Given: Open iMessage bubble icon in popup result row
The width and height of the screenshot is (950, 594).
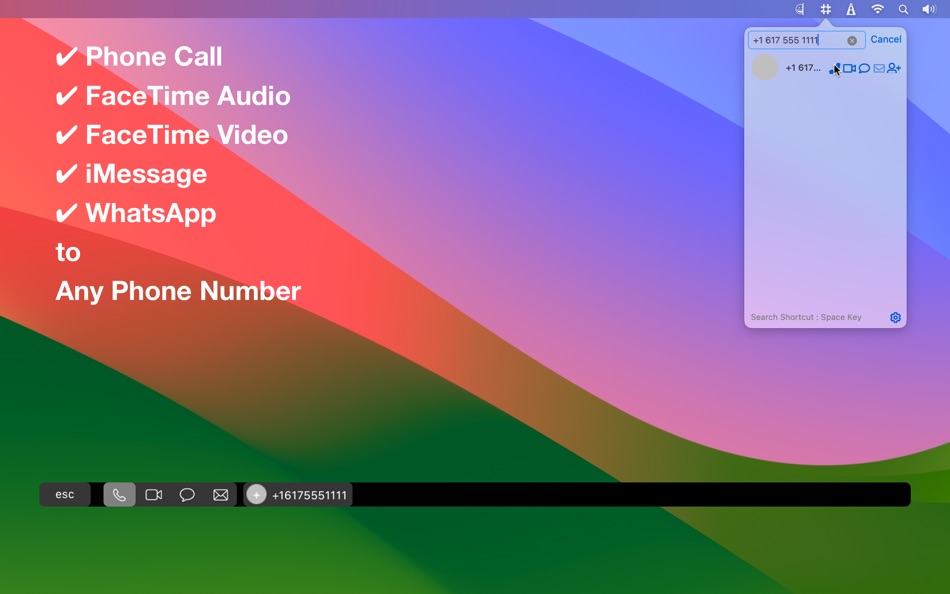Looking at the screenshot, I should pyautogui.click(x=865, y=68).
